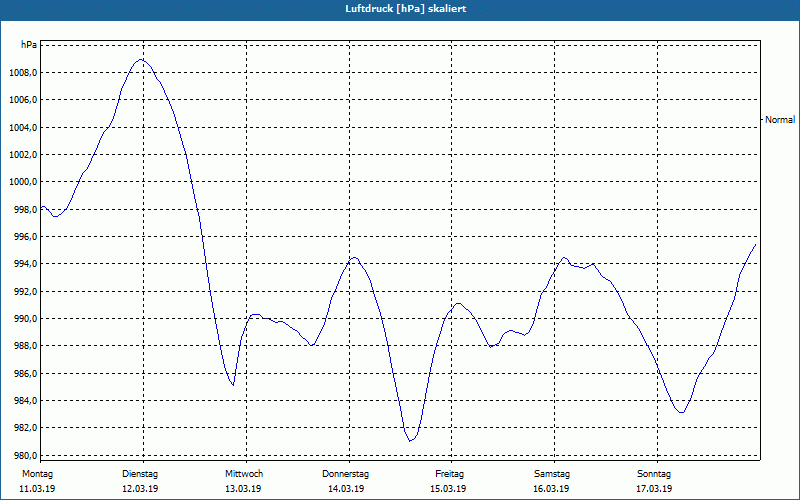Viewport: 800px width, 500px height.
Task: Click the date 11.03.19
Action: [x=37, y=489]
